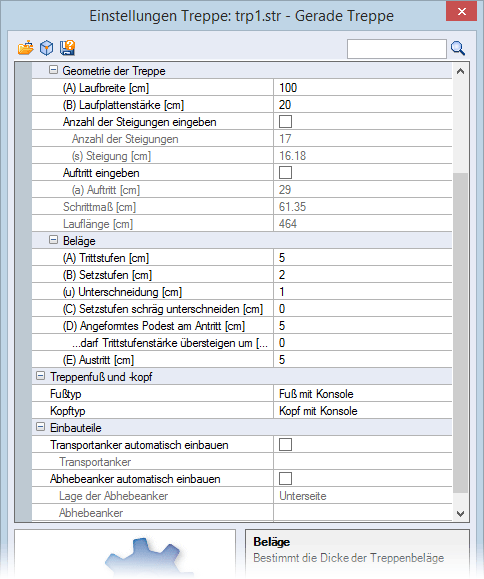
Task: Click the save floppy disk icon
Action: coord(68,48)
